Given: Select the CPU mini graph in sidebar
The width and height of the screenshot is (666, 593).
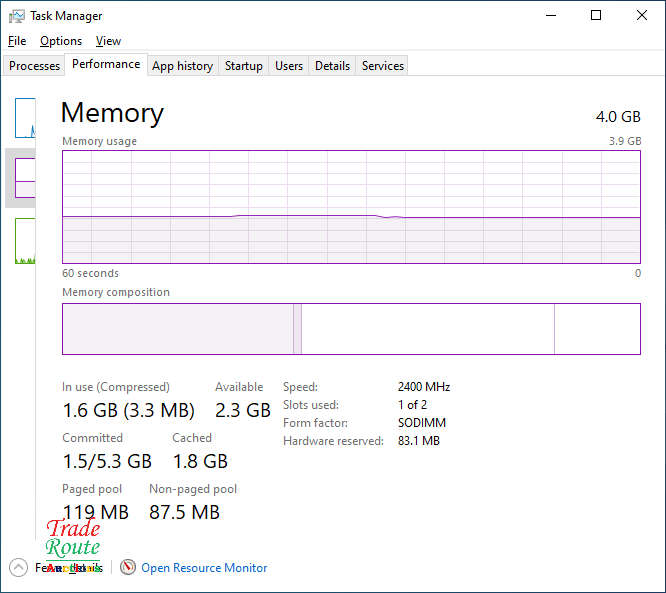Looking at the screenshot, I should (x=25, y=118).
